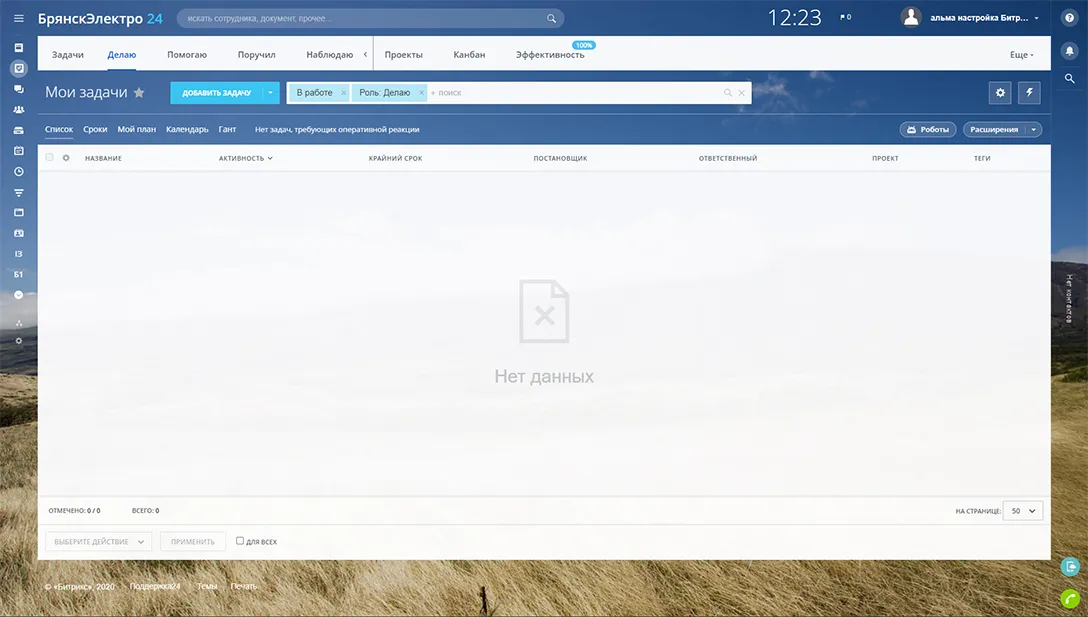Switch to the Помогаю tab
Screen dimensions: 1088x617
[187, 55]
